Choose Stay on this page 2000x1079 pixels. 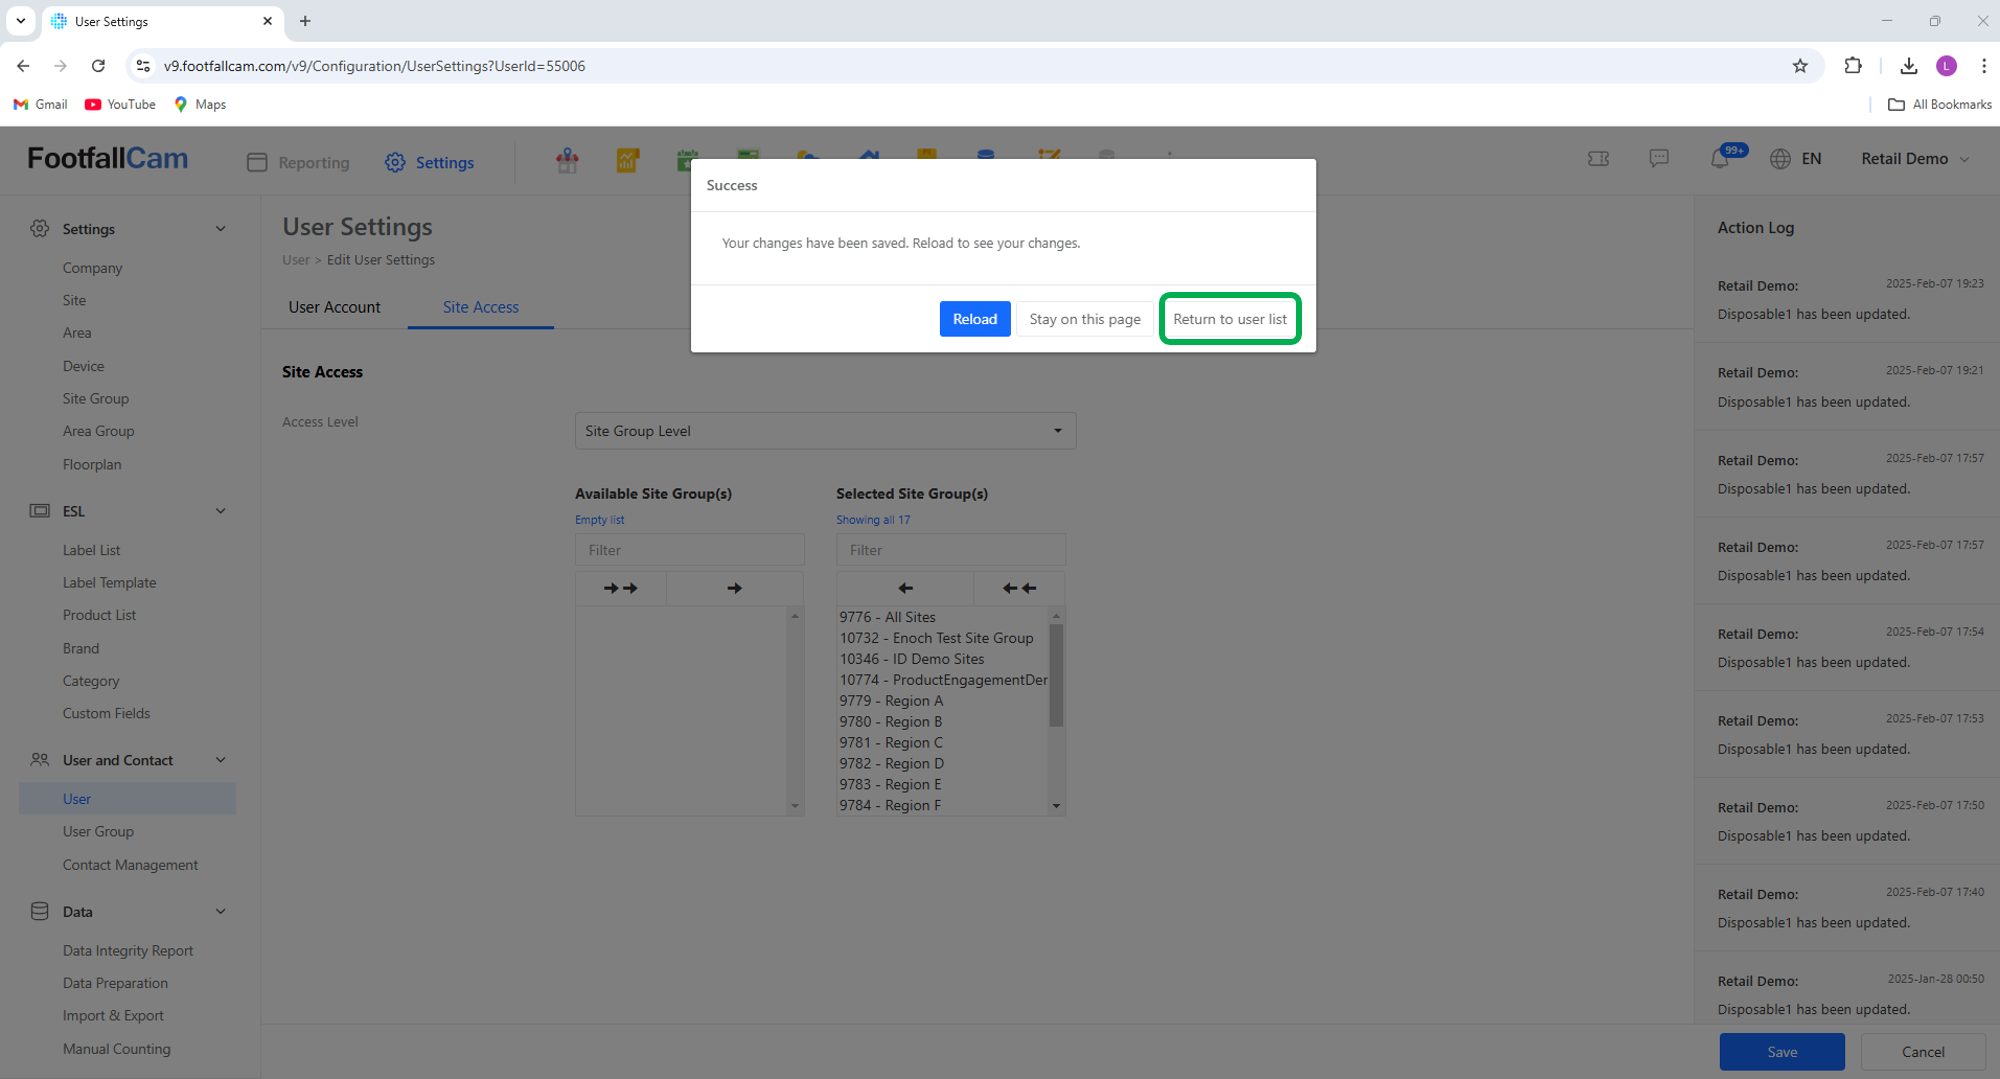tap(1084, 319)
